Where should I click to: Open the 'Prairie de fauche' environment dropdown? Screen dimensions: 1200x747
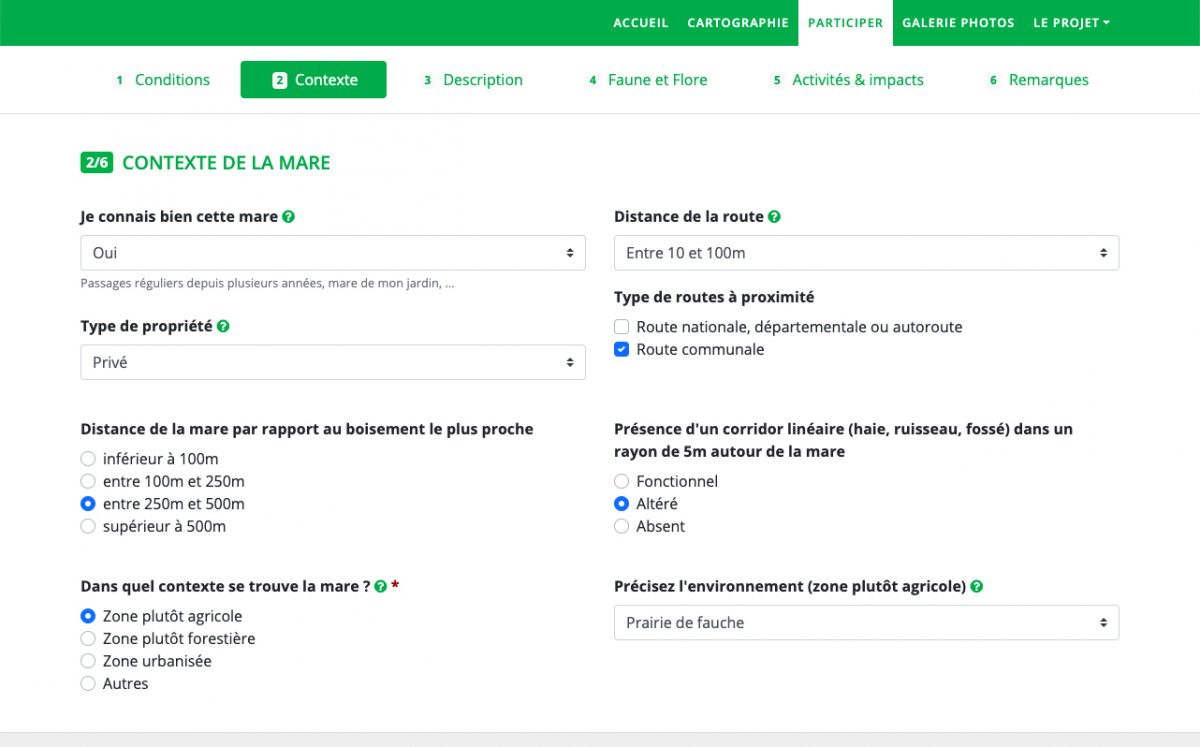point(866,622)
